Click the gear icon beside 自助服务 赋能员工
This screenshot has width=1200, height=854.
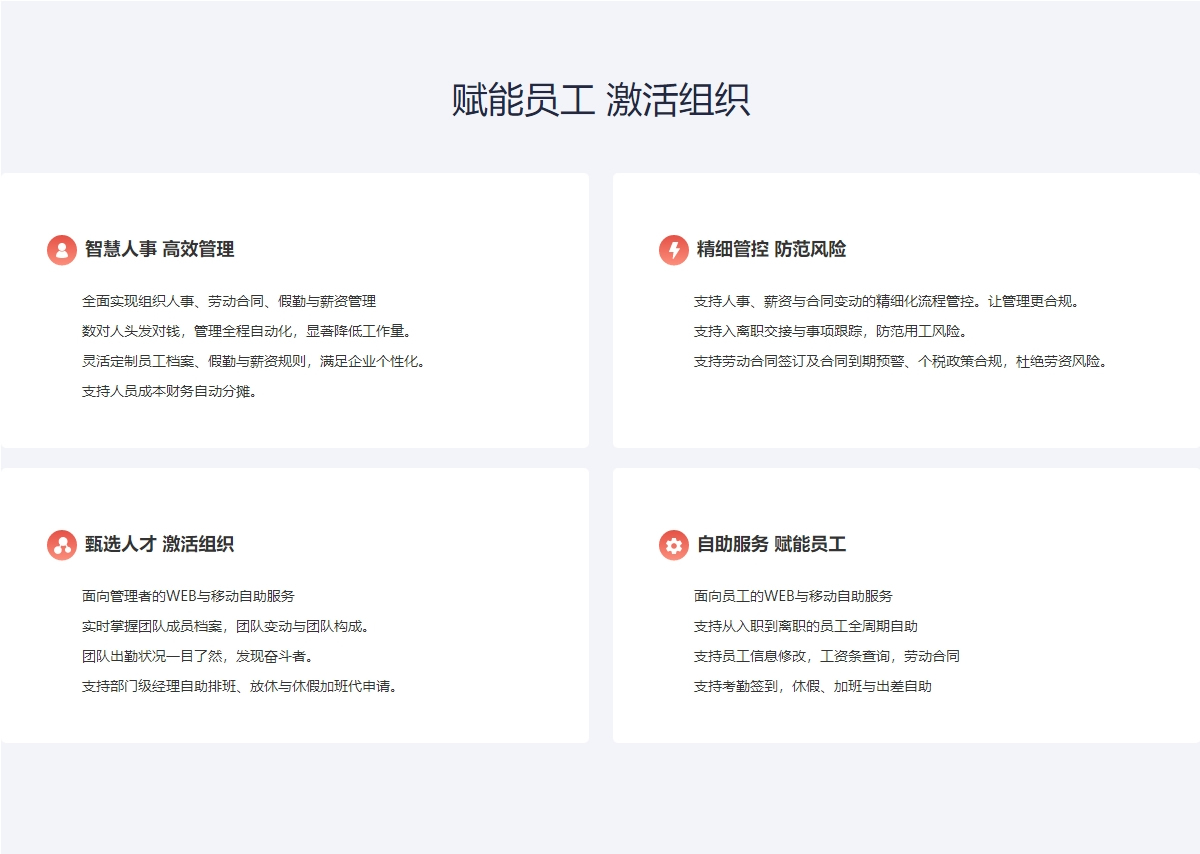[x=674, y=545]
